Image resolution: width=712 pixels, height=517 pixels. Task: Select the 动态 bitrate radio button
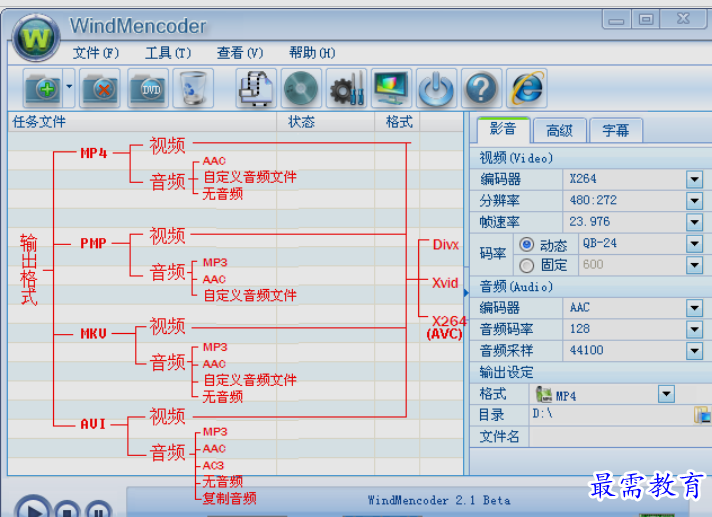click(x=526, y=245)
